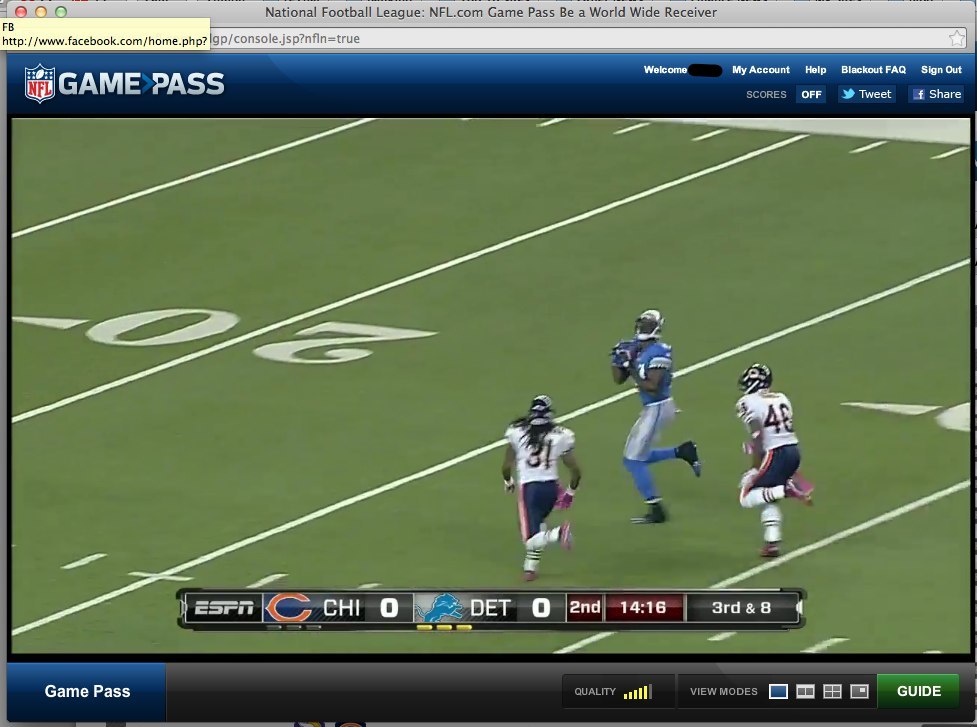The image size is (977, 727).
Task: Click the NFL shield logo
Action: (x=39, y=84)
